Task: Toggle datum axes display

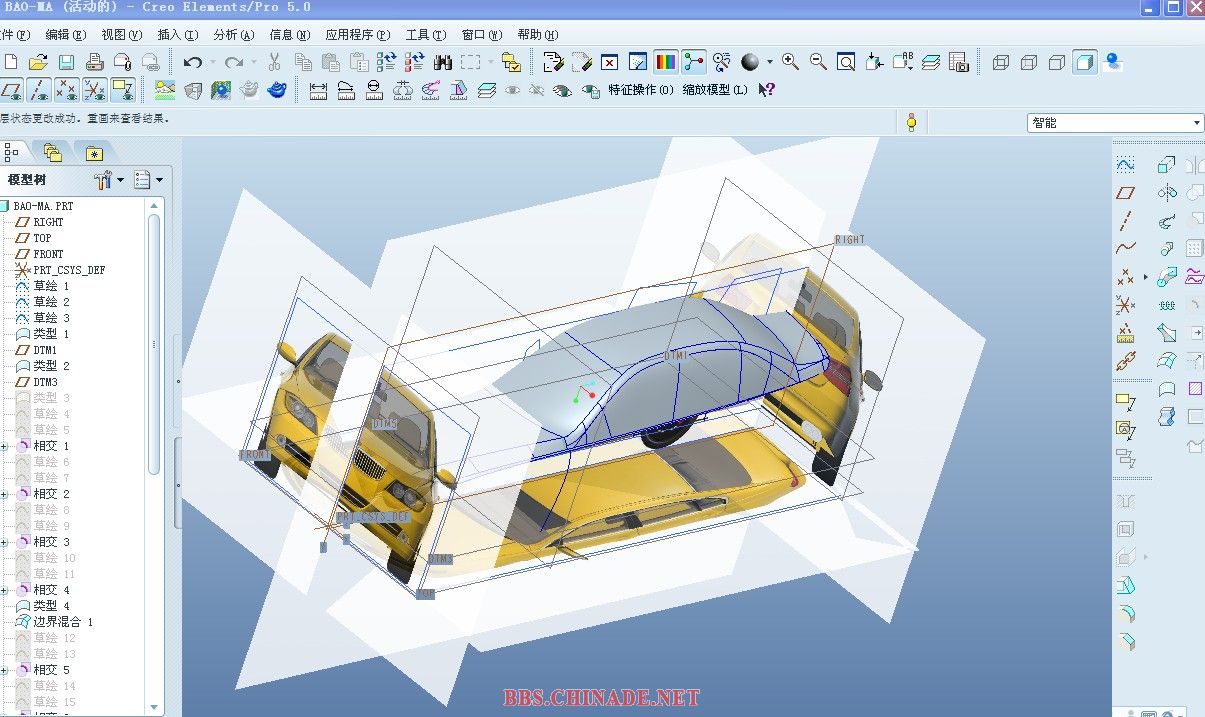Action: pos(39,90)
